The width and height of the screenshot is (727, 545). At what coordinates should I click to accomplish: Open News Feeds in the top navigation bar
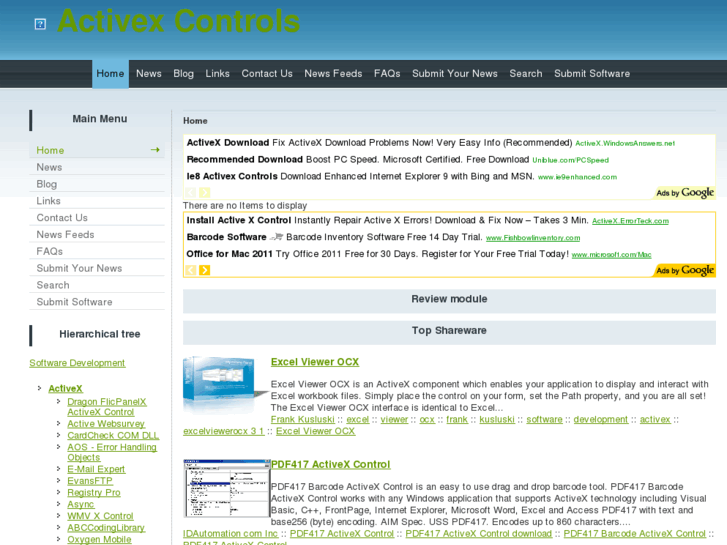(x=333, y=74)
